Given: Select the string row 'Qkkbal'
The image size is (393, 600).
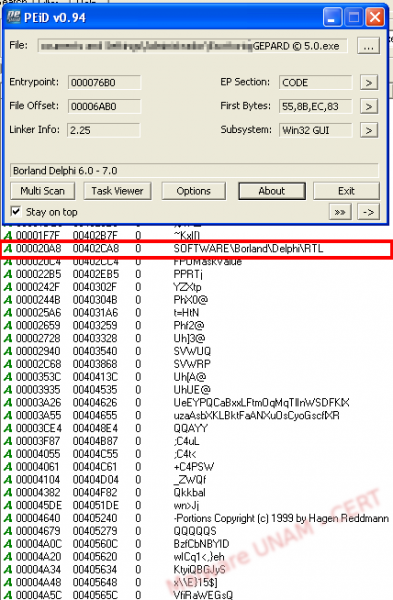Looking at the screenshot, I should (189, 492).
